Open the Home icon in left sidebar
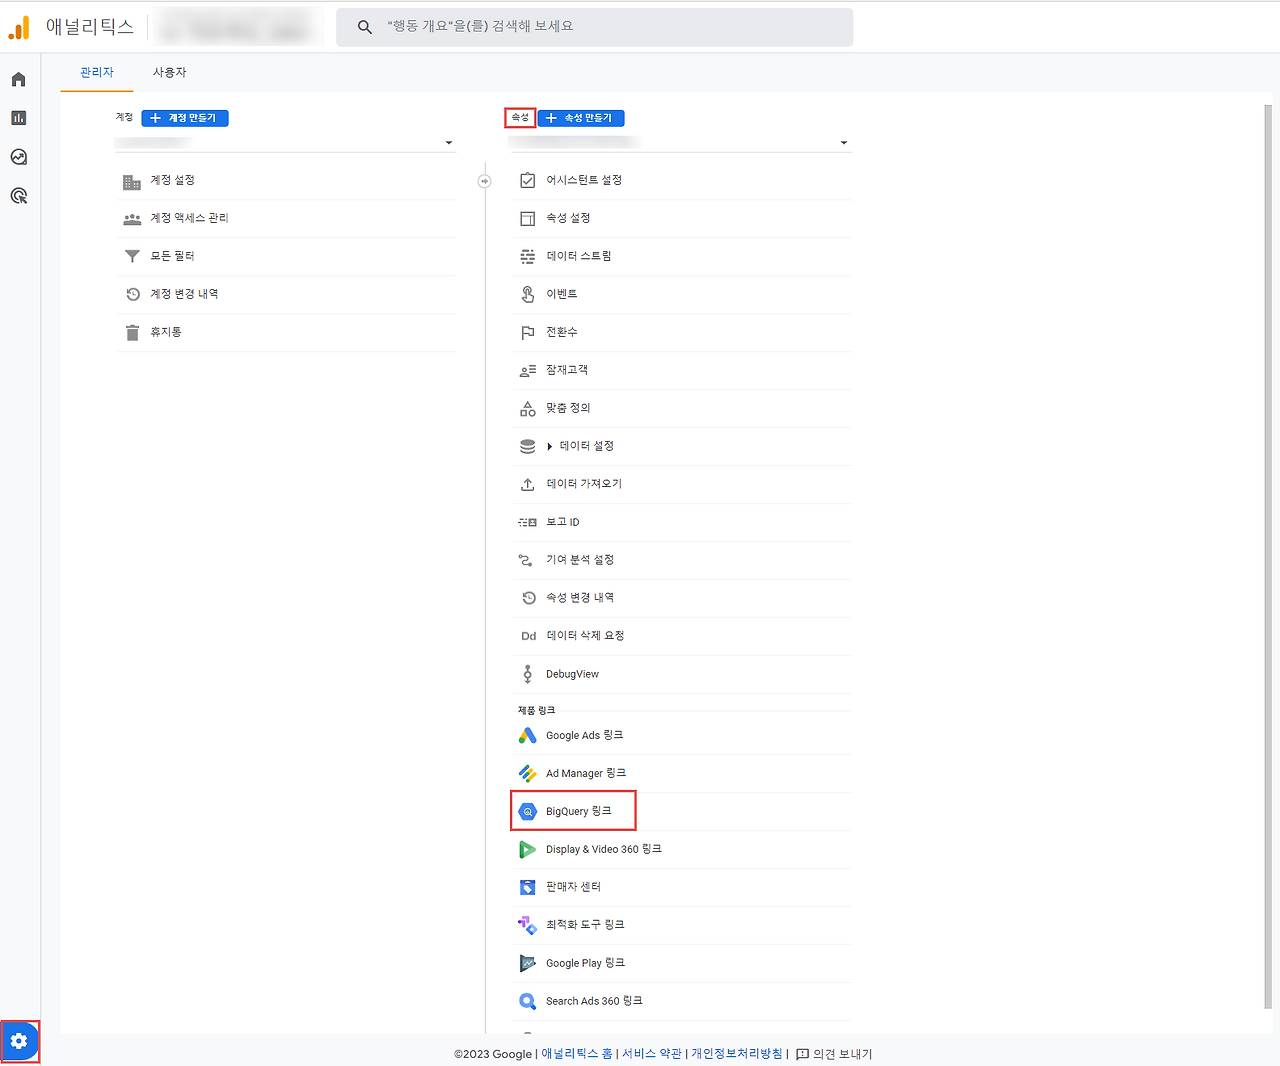 [x=19, y=79]
